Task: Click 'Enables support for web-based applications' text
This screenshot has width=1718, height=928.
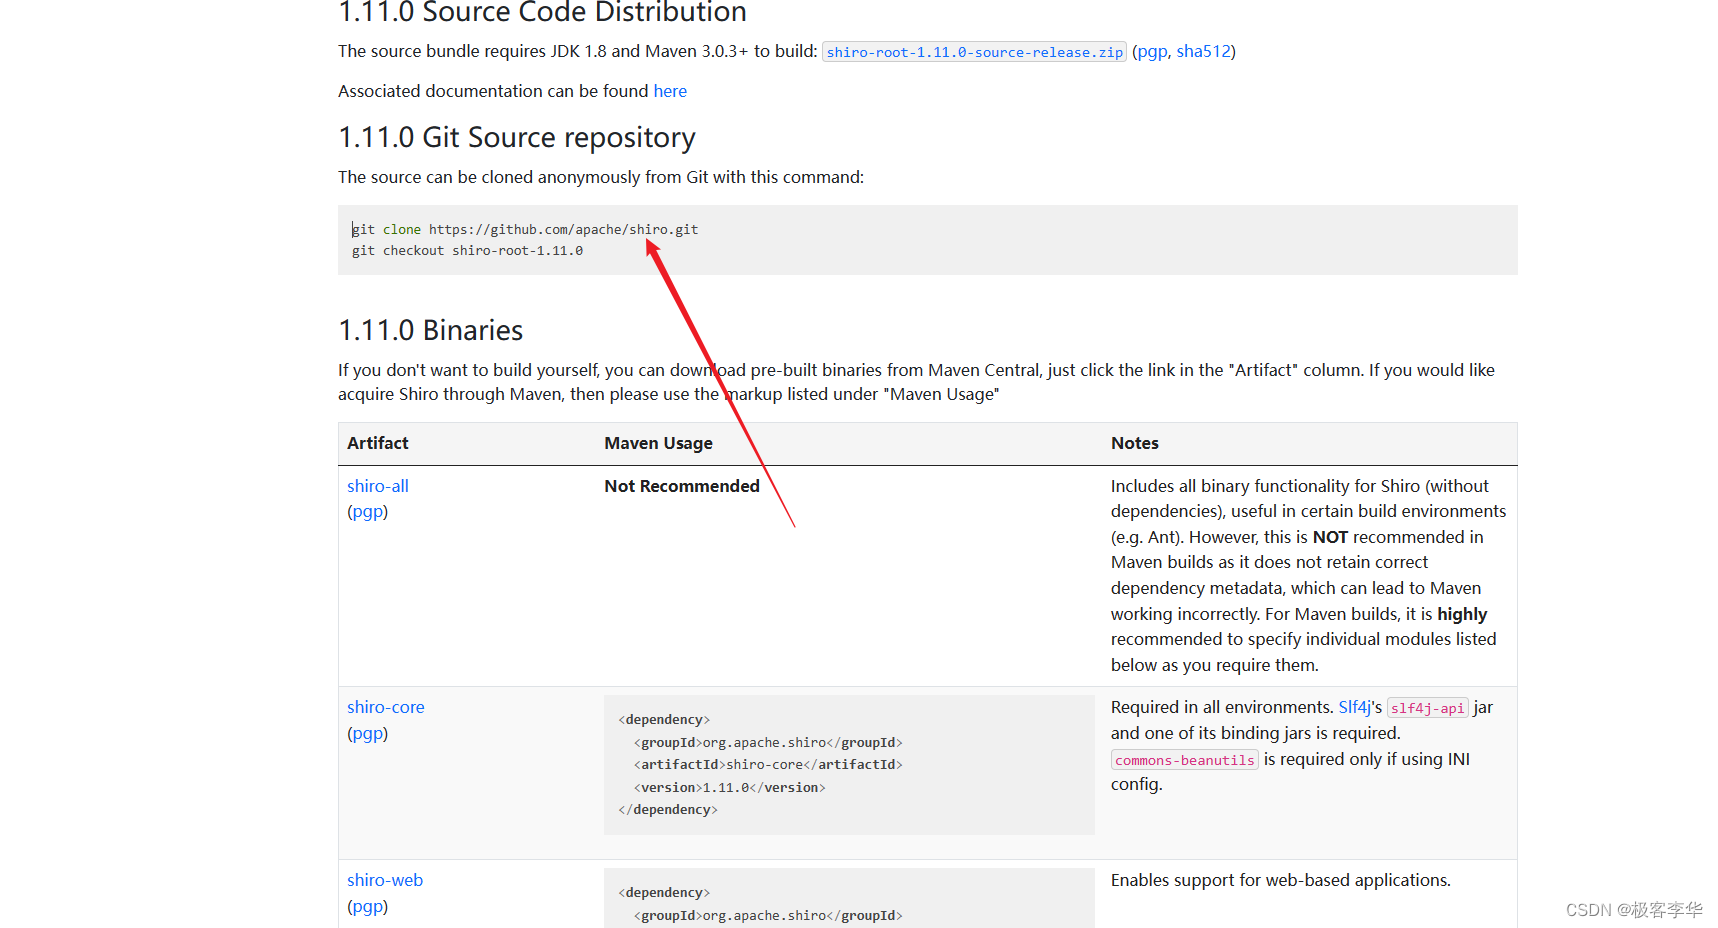Action: point(1281,880)
